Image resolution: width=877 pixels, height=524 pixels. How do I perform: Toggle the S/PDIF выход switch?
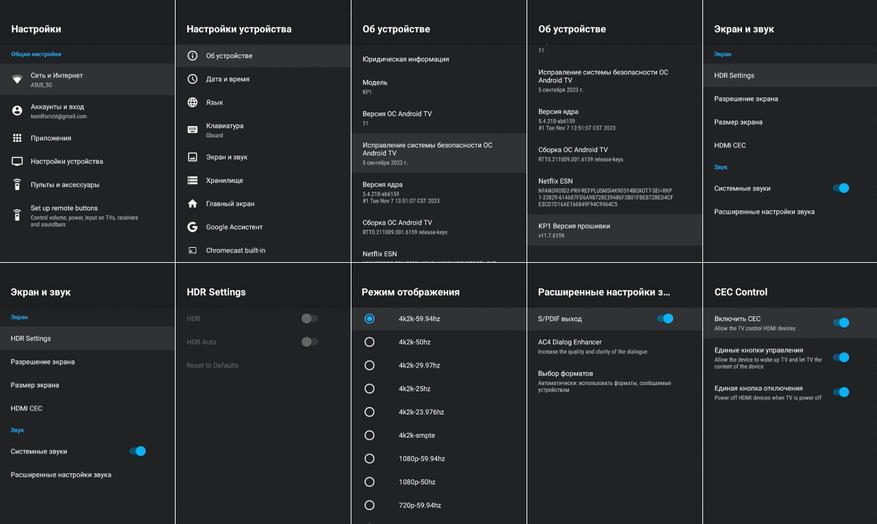tap(665, 319)
